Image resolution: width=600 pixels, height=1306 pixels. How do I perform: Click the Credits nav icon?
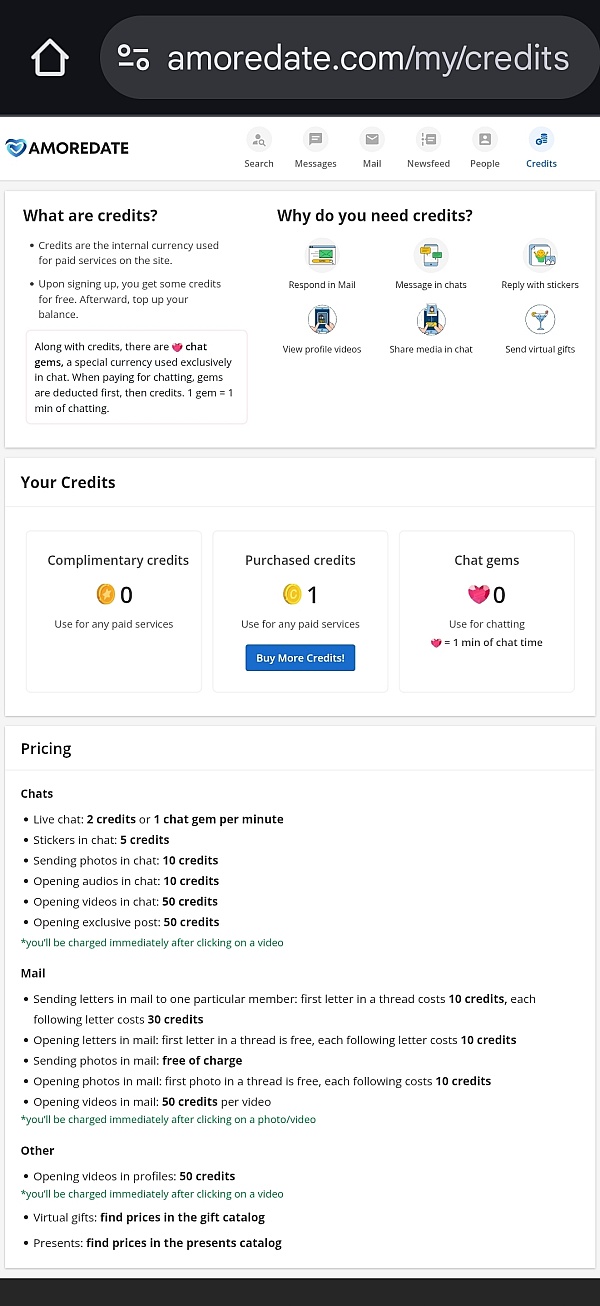point(541,140)
